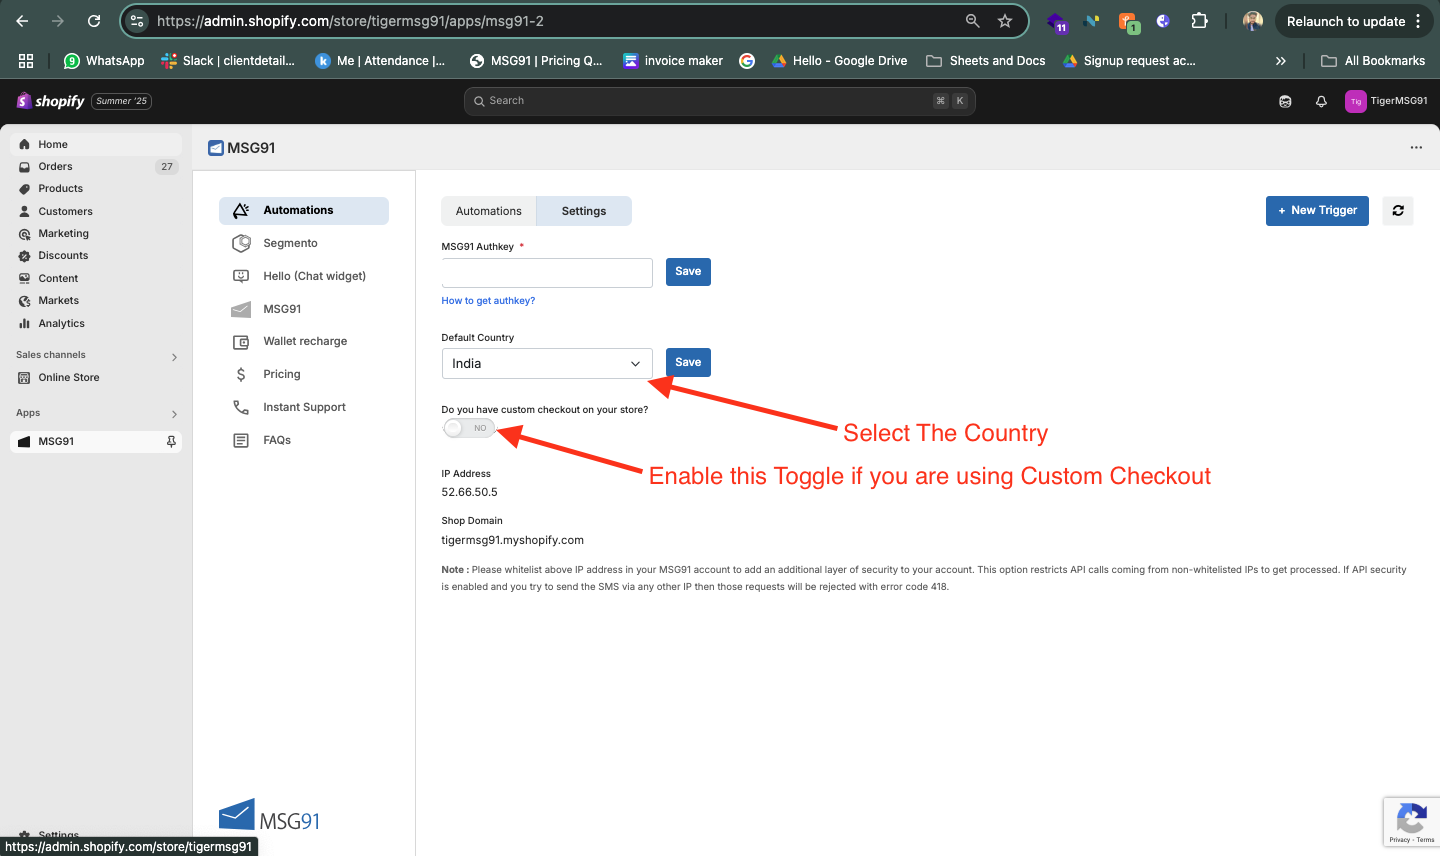
Task: Open the browser zoom magnifier icon
Action: pos(972,21)
